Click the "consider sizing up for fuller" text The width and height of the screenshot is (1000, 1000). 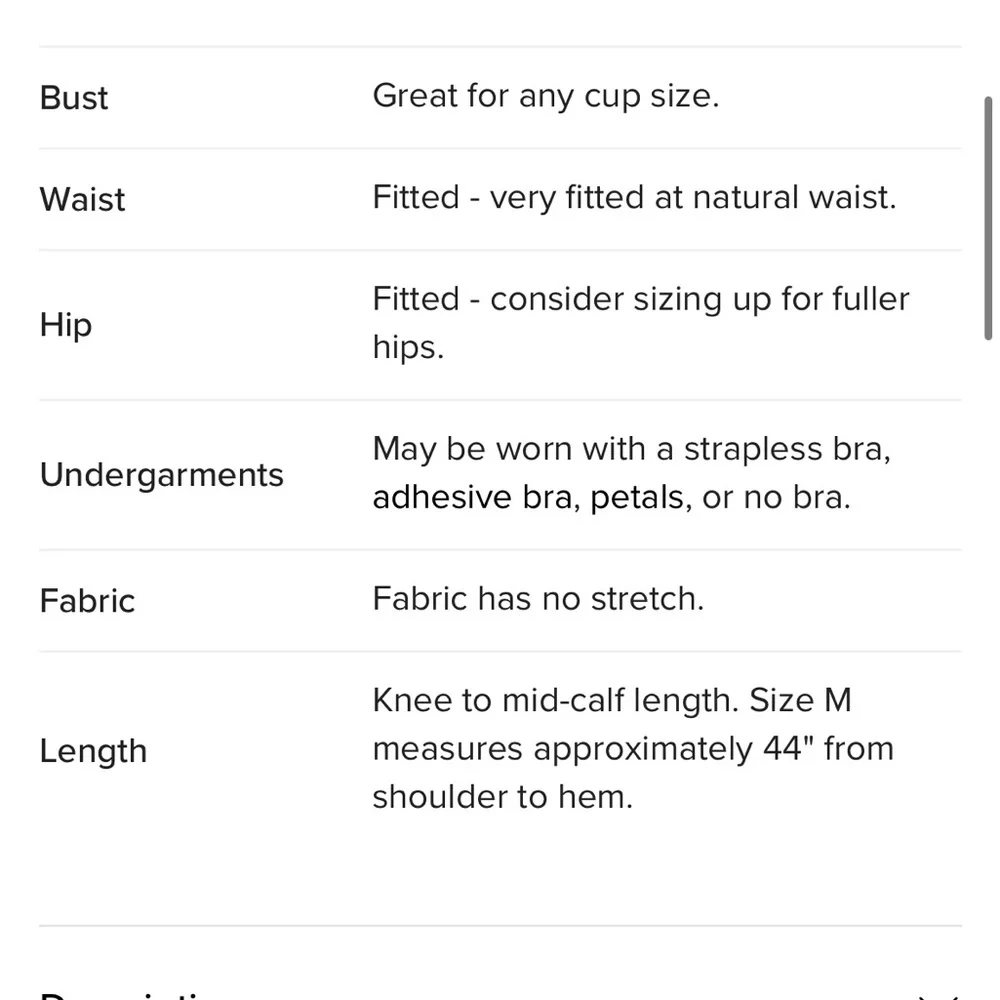click(x=699, y=299)
